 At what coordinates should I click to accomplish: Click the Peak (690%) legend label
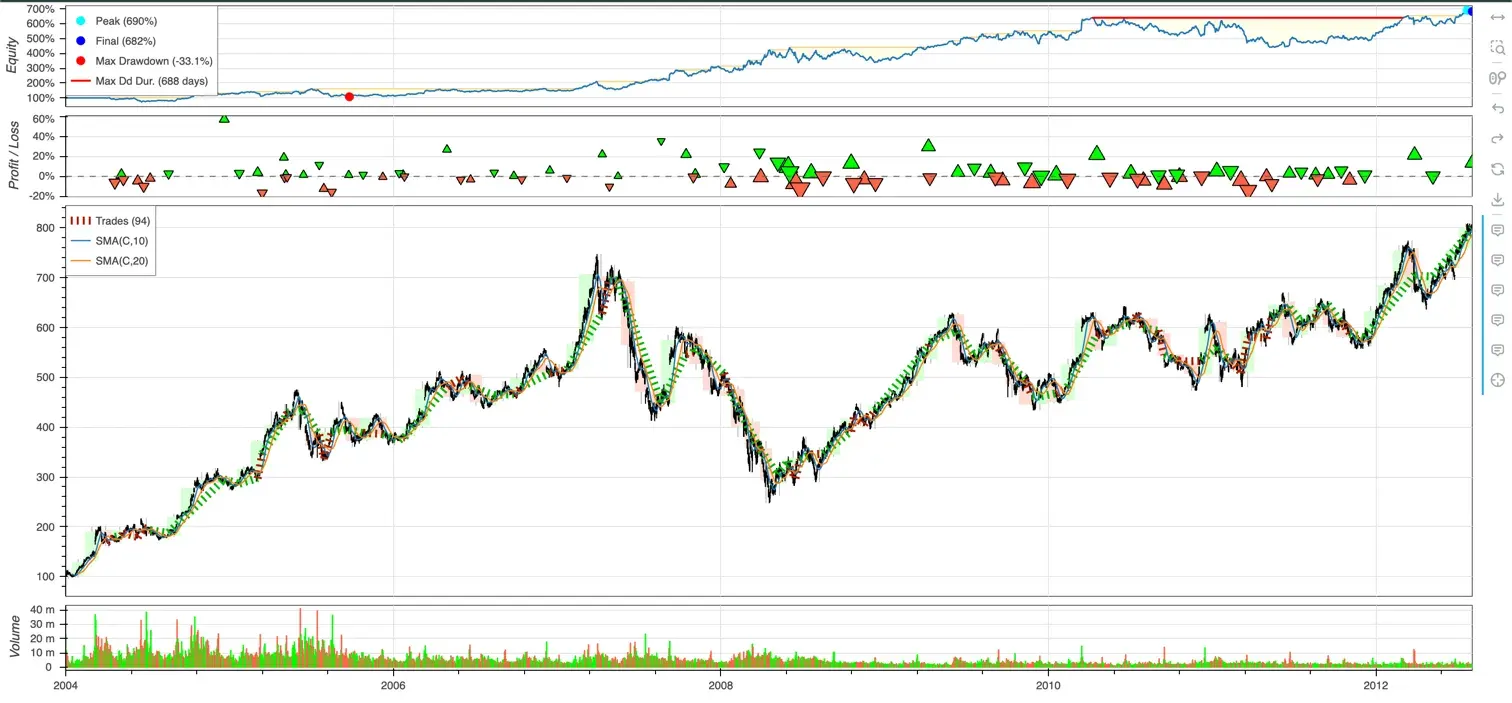tap(125, 21)
